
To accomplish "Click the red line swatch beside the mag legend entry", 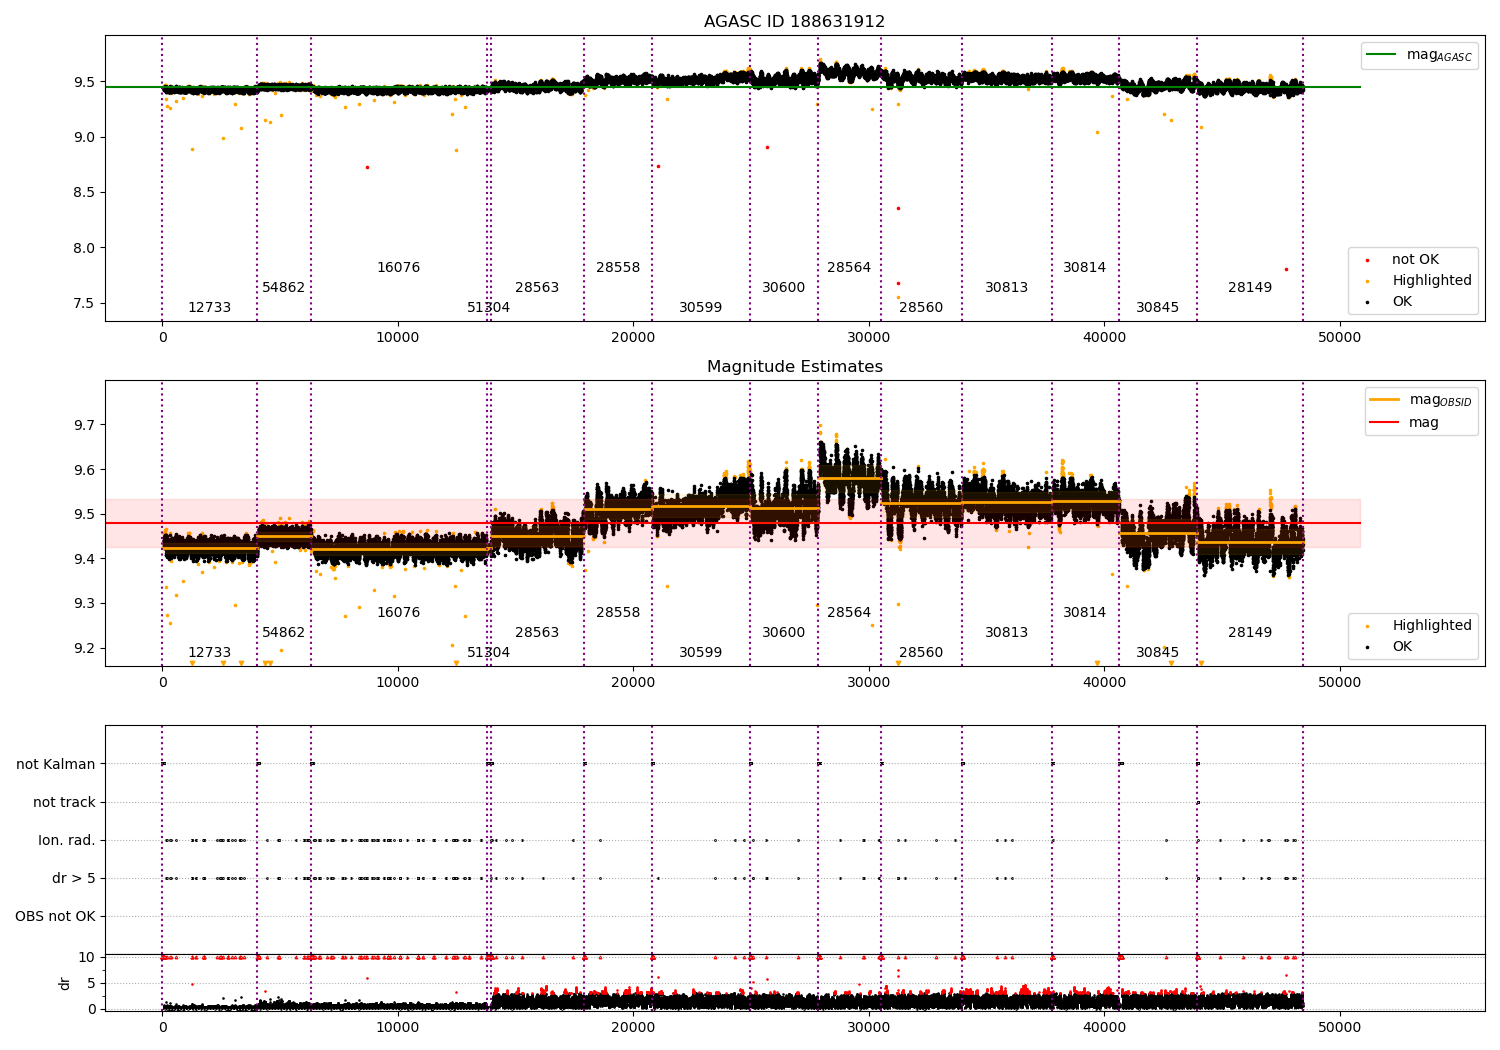I will tap(1384, 422).
